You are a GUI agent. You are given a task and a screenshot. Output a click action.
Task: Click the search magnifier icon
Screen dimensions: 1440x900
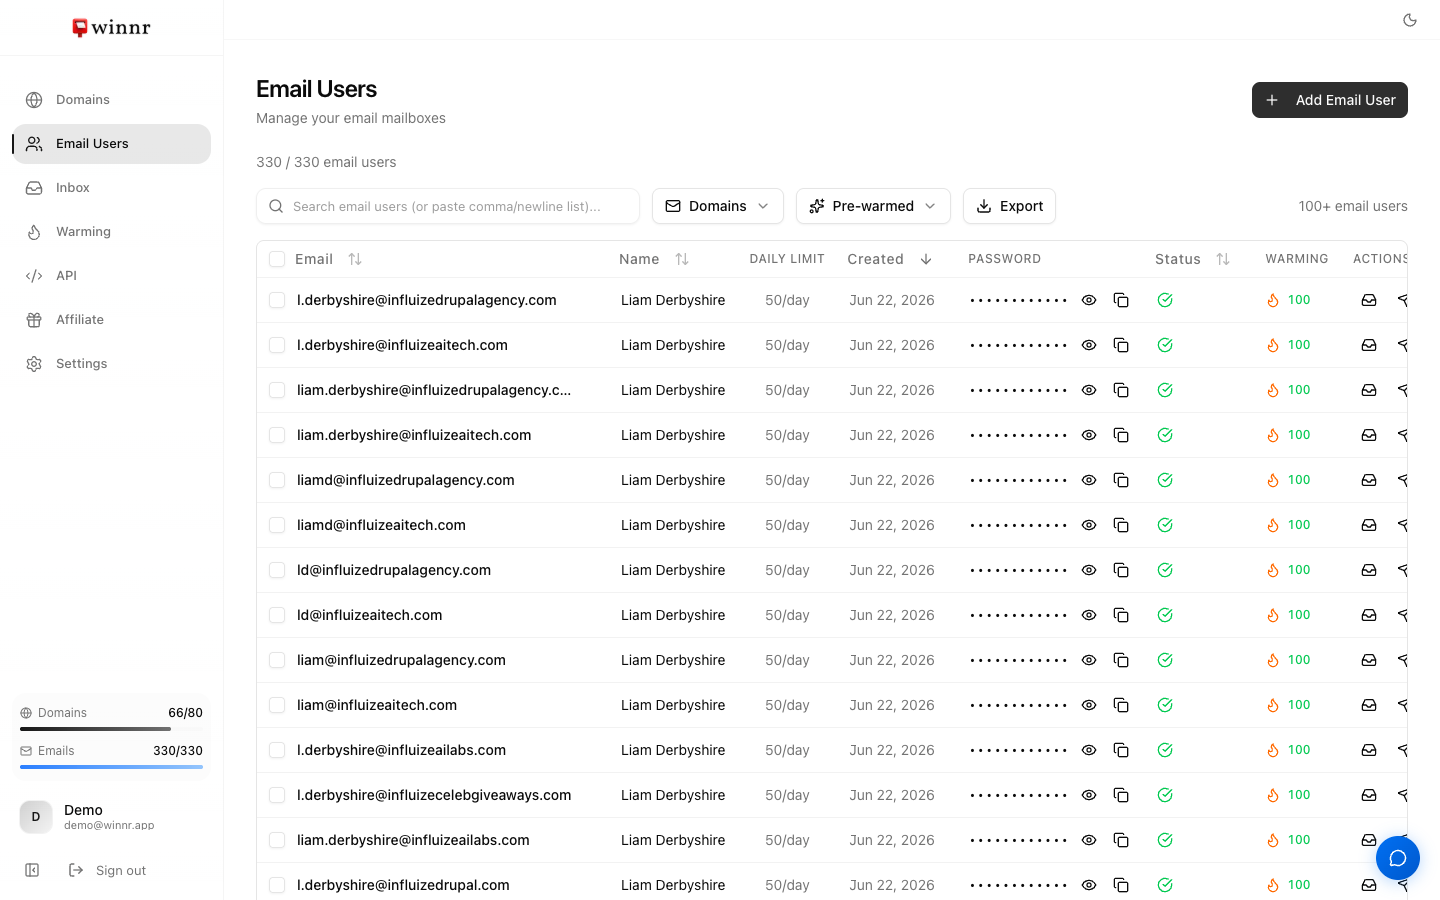(276, 206)
